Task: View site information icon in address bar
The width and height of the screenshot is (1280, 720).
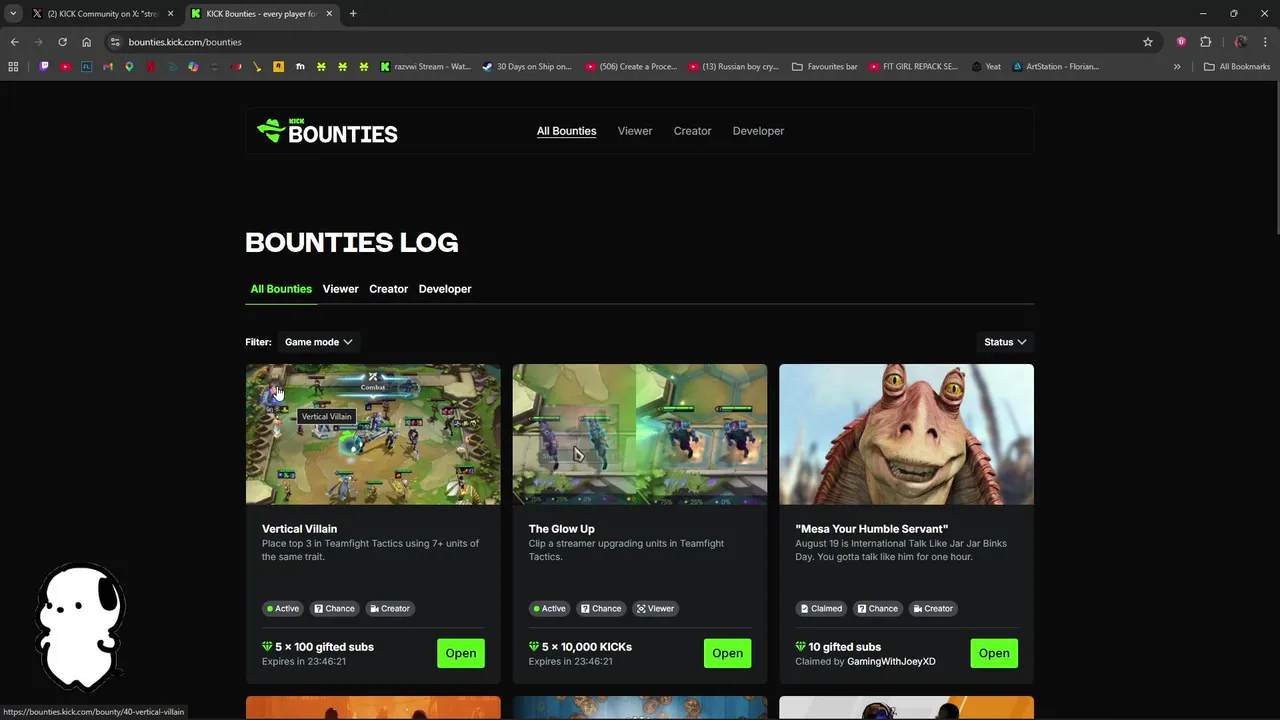Action: [x=115, y=42]
